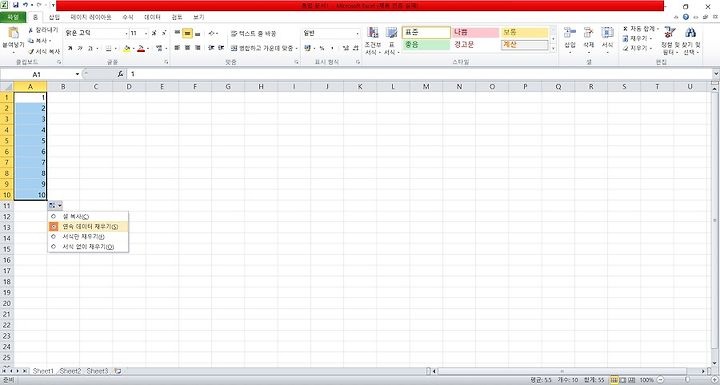Switch to Page Layout (페이지 레이아웃) tab
The width and height of the screenshot is (720, 385).
(91, 17)
